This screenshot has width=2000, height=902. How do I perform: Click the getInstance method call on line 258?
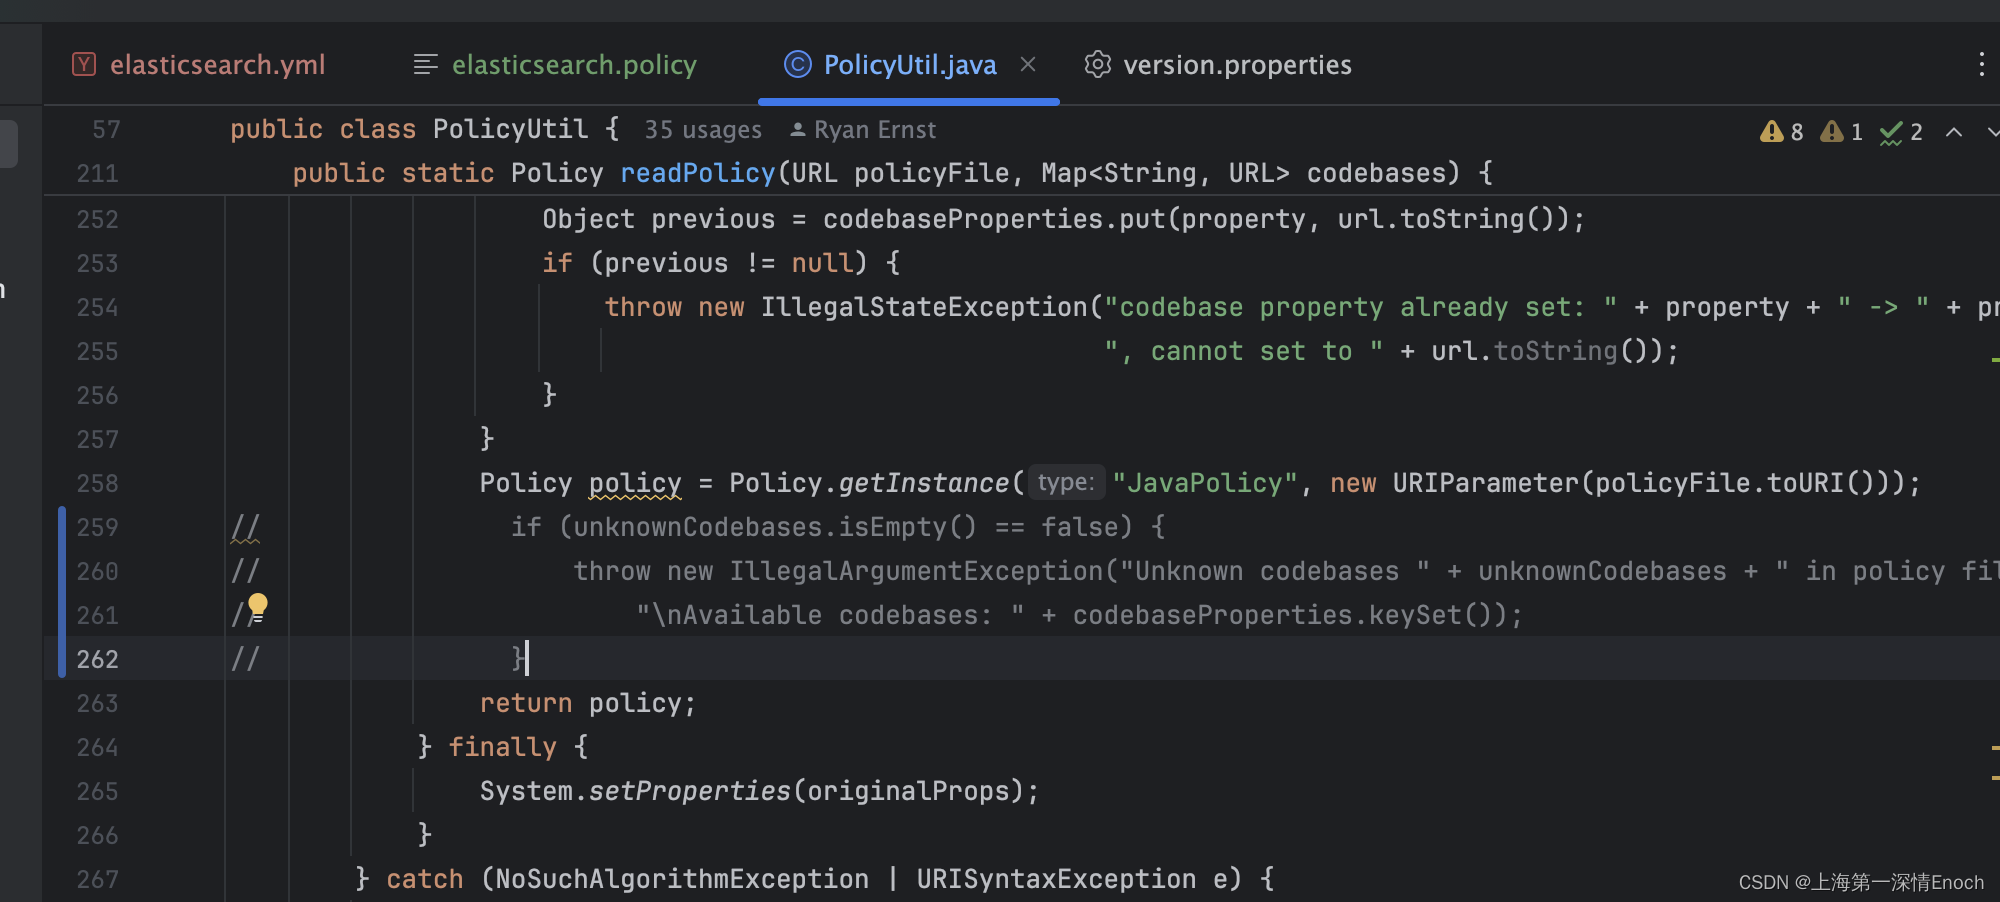(924, 483)
